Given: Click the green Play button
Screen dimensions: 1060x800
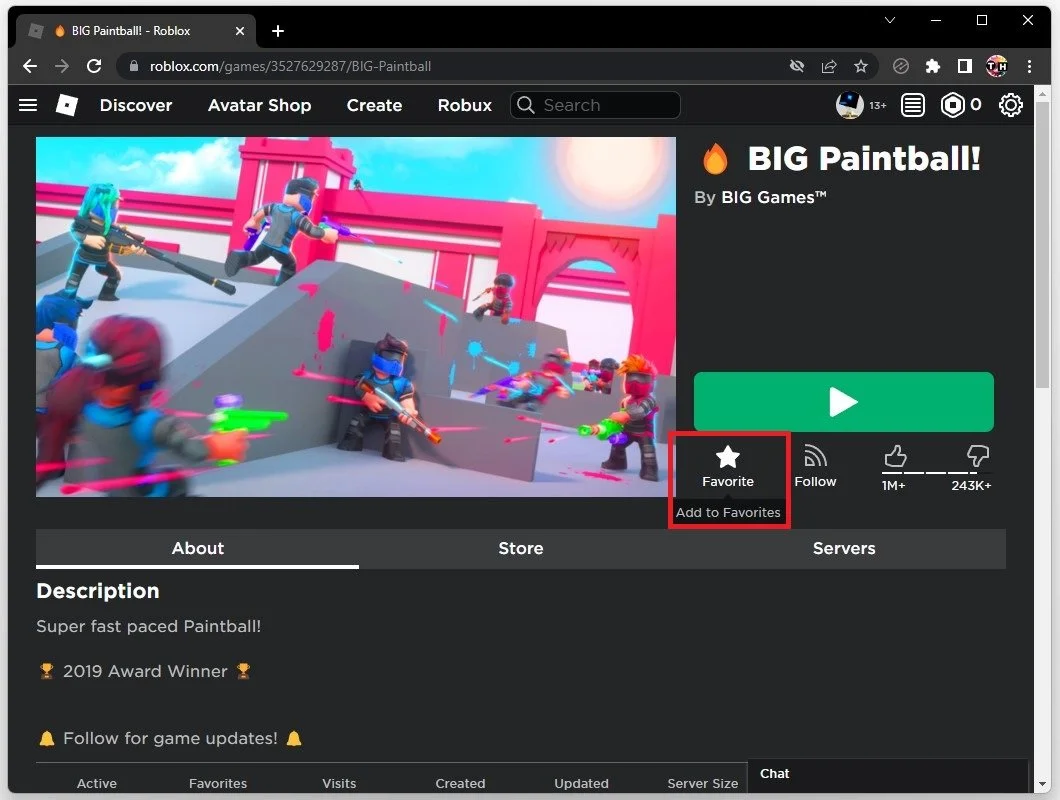Looking at the screenshot, I should point(844,402).
